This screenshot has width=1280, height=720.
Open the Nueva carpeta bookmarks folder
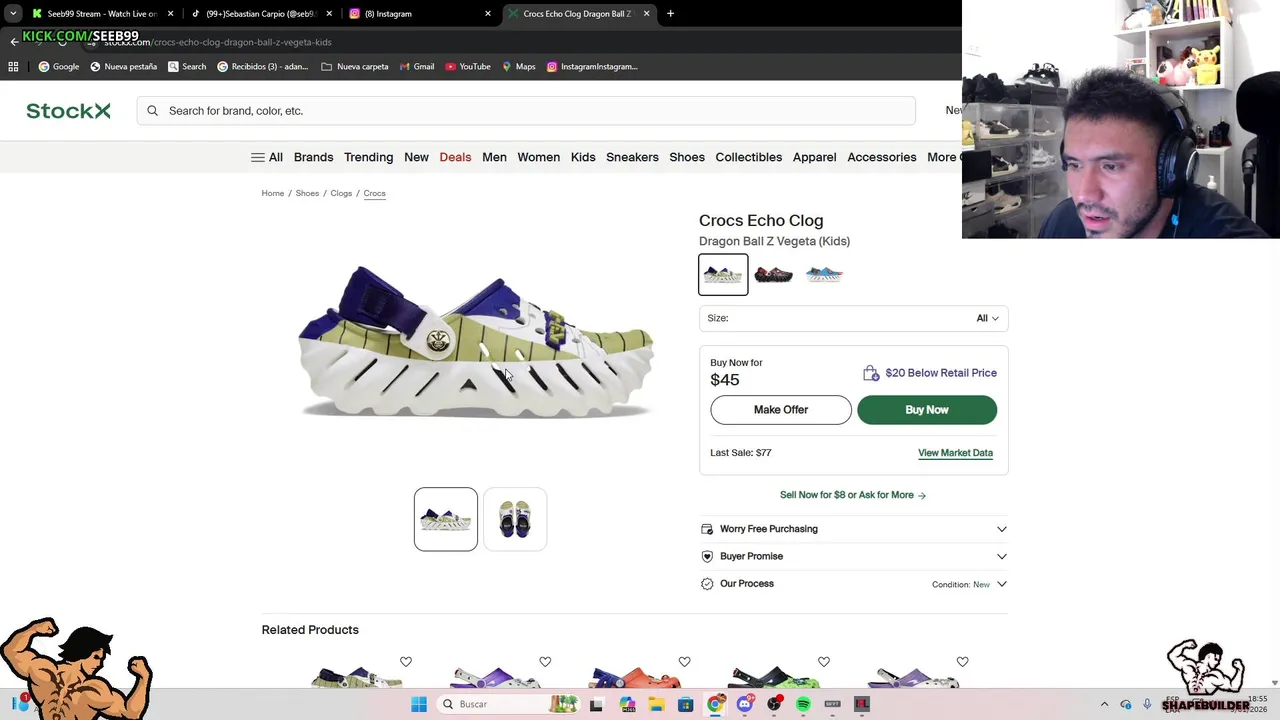click(x=355, y=66)
